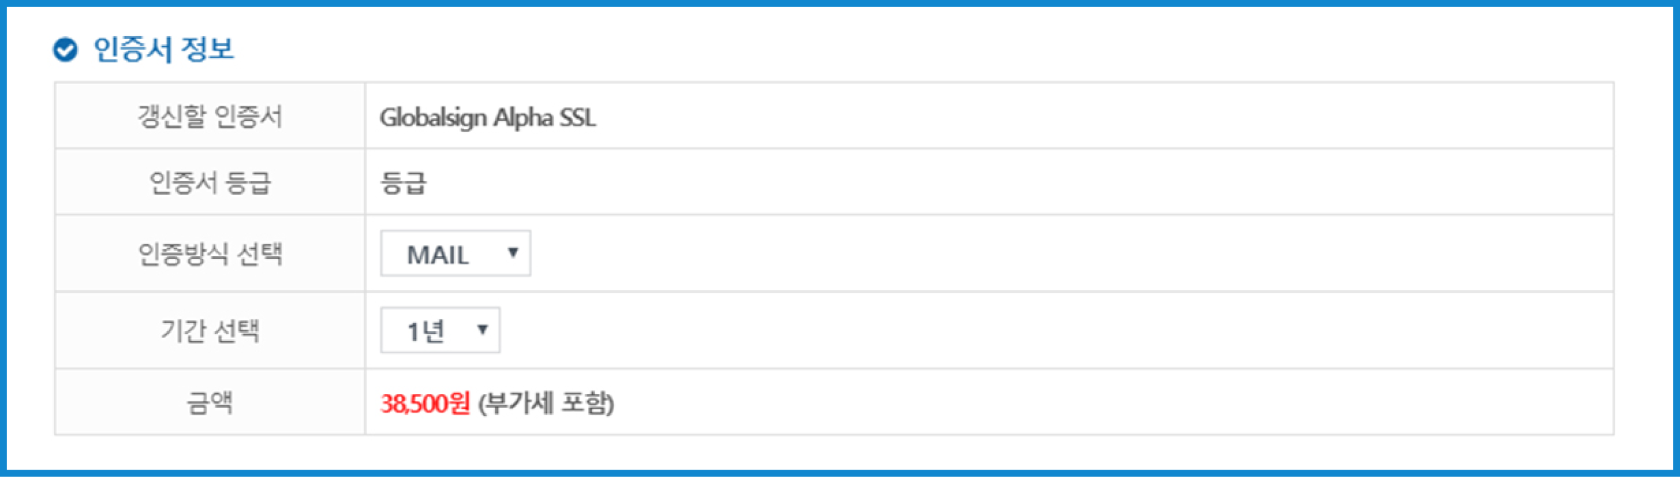Click the (부가세 포함) tax note
The image size is (1680, 477).
pyautogui.click(x=546, y=403)
